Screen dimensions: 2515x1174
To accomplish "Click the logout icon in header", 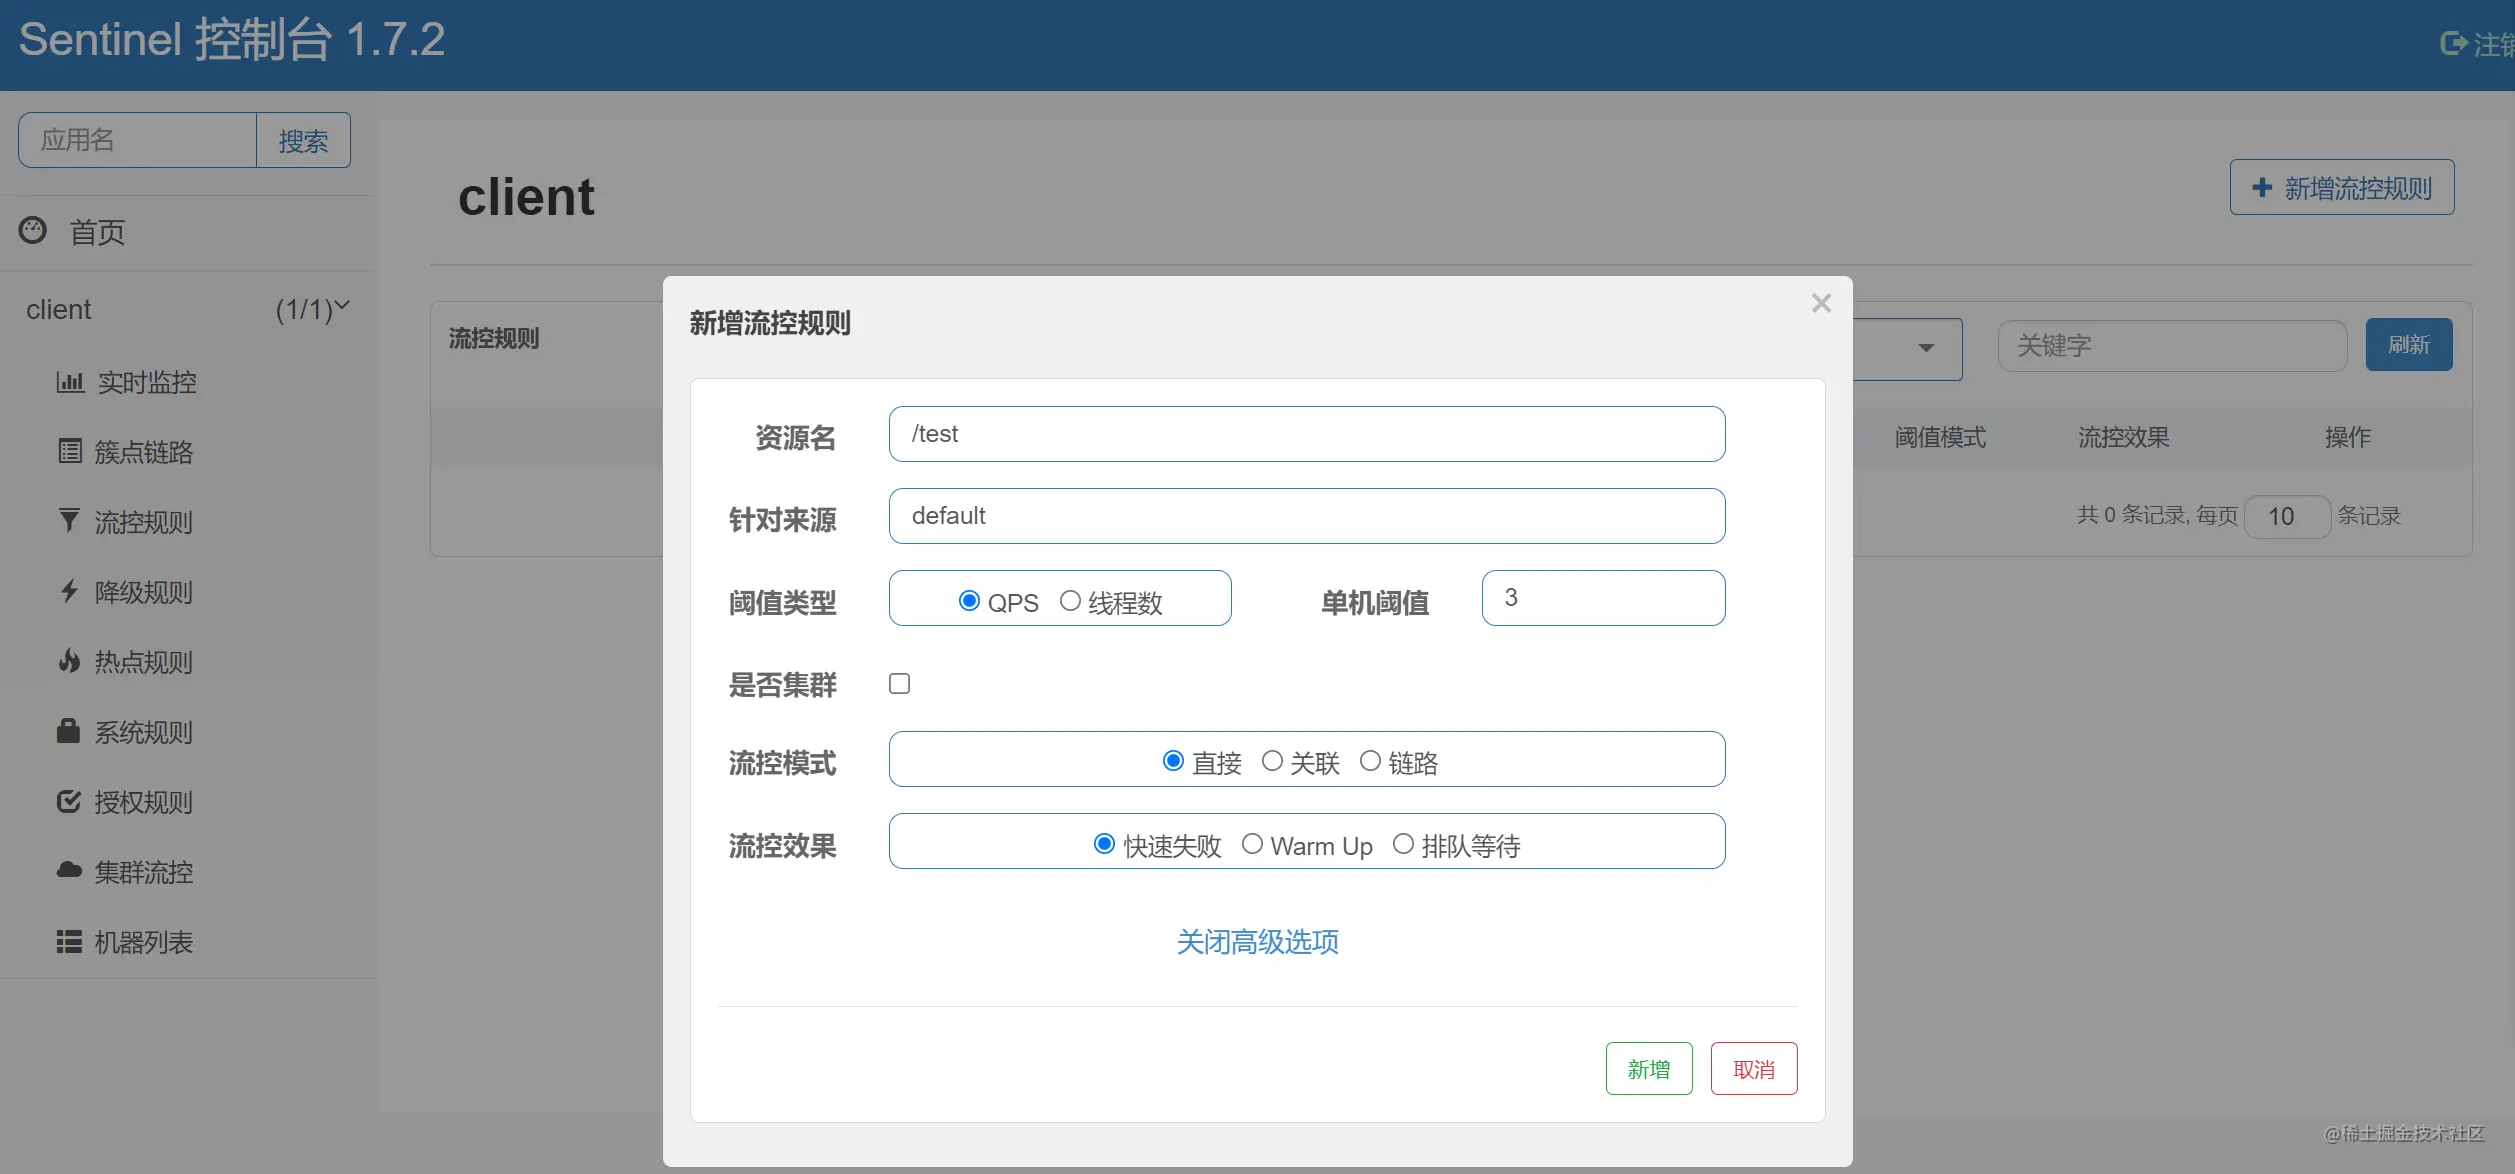I will coord(2453,43).
